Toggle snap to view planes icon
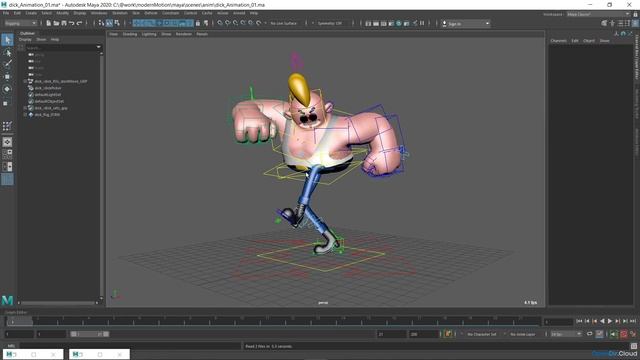The width and height of the screenshot is (640, 360). [x=251, y=23]
